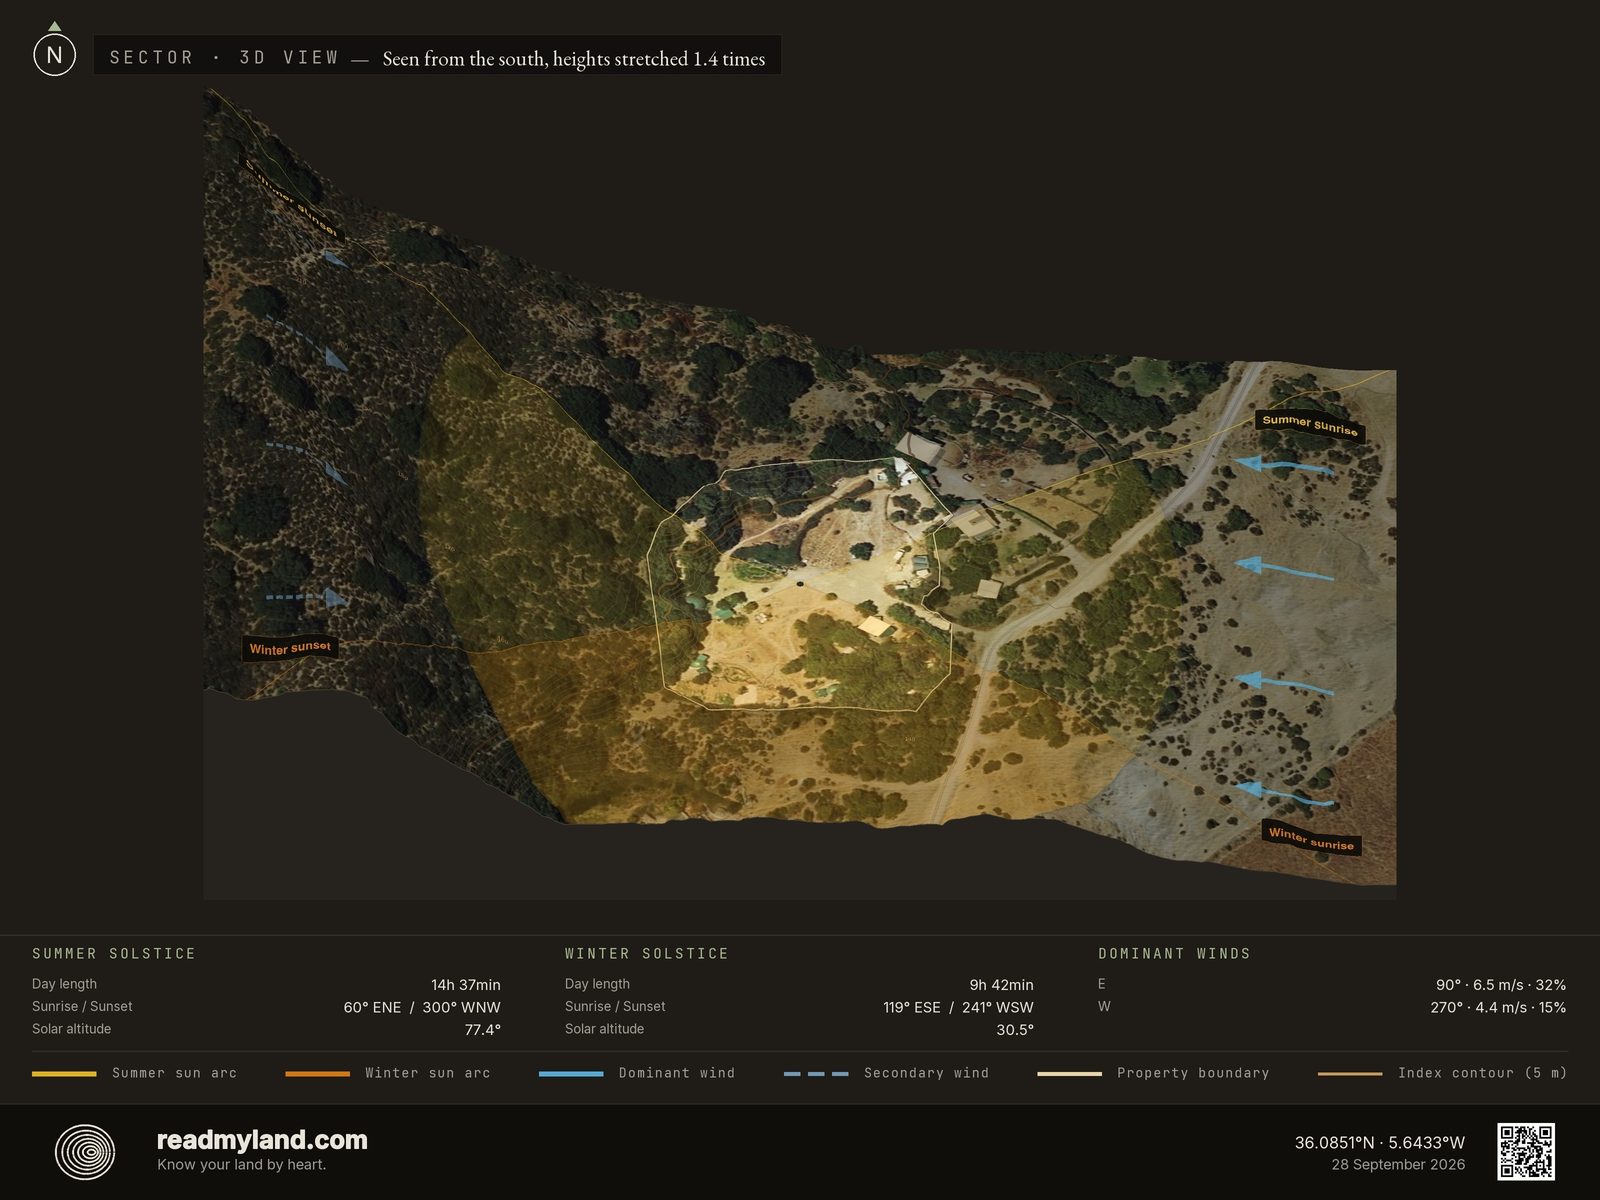
Task: Click the Property boundary legend swatch
Action: click(x=1069, y=1073)
